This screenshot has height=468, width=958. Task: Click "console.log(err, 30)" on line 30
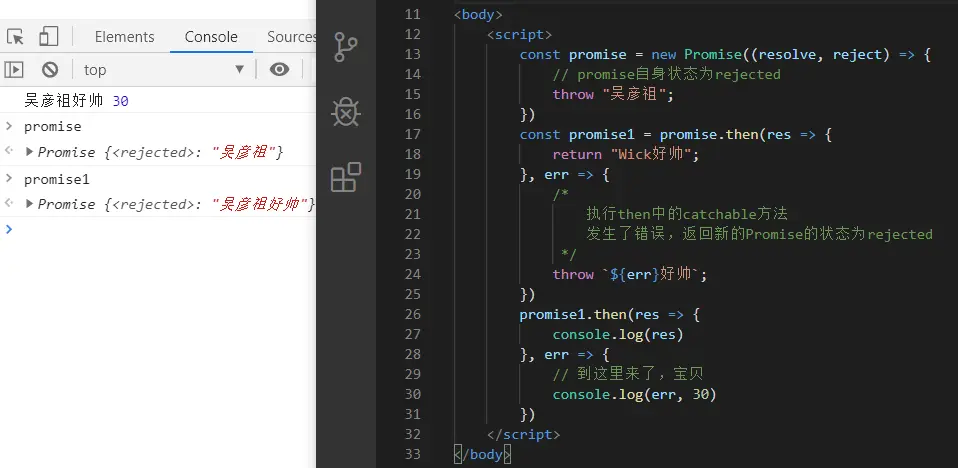click(634, 395)
